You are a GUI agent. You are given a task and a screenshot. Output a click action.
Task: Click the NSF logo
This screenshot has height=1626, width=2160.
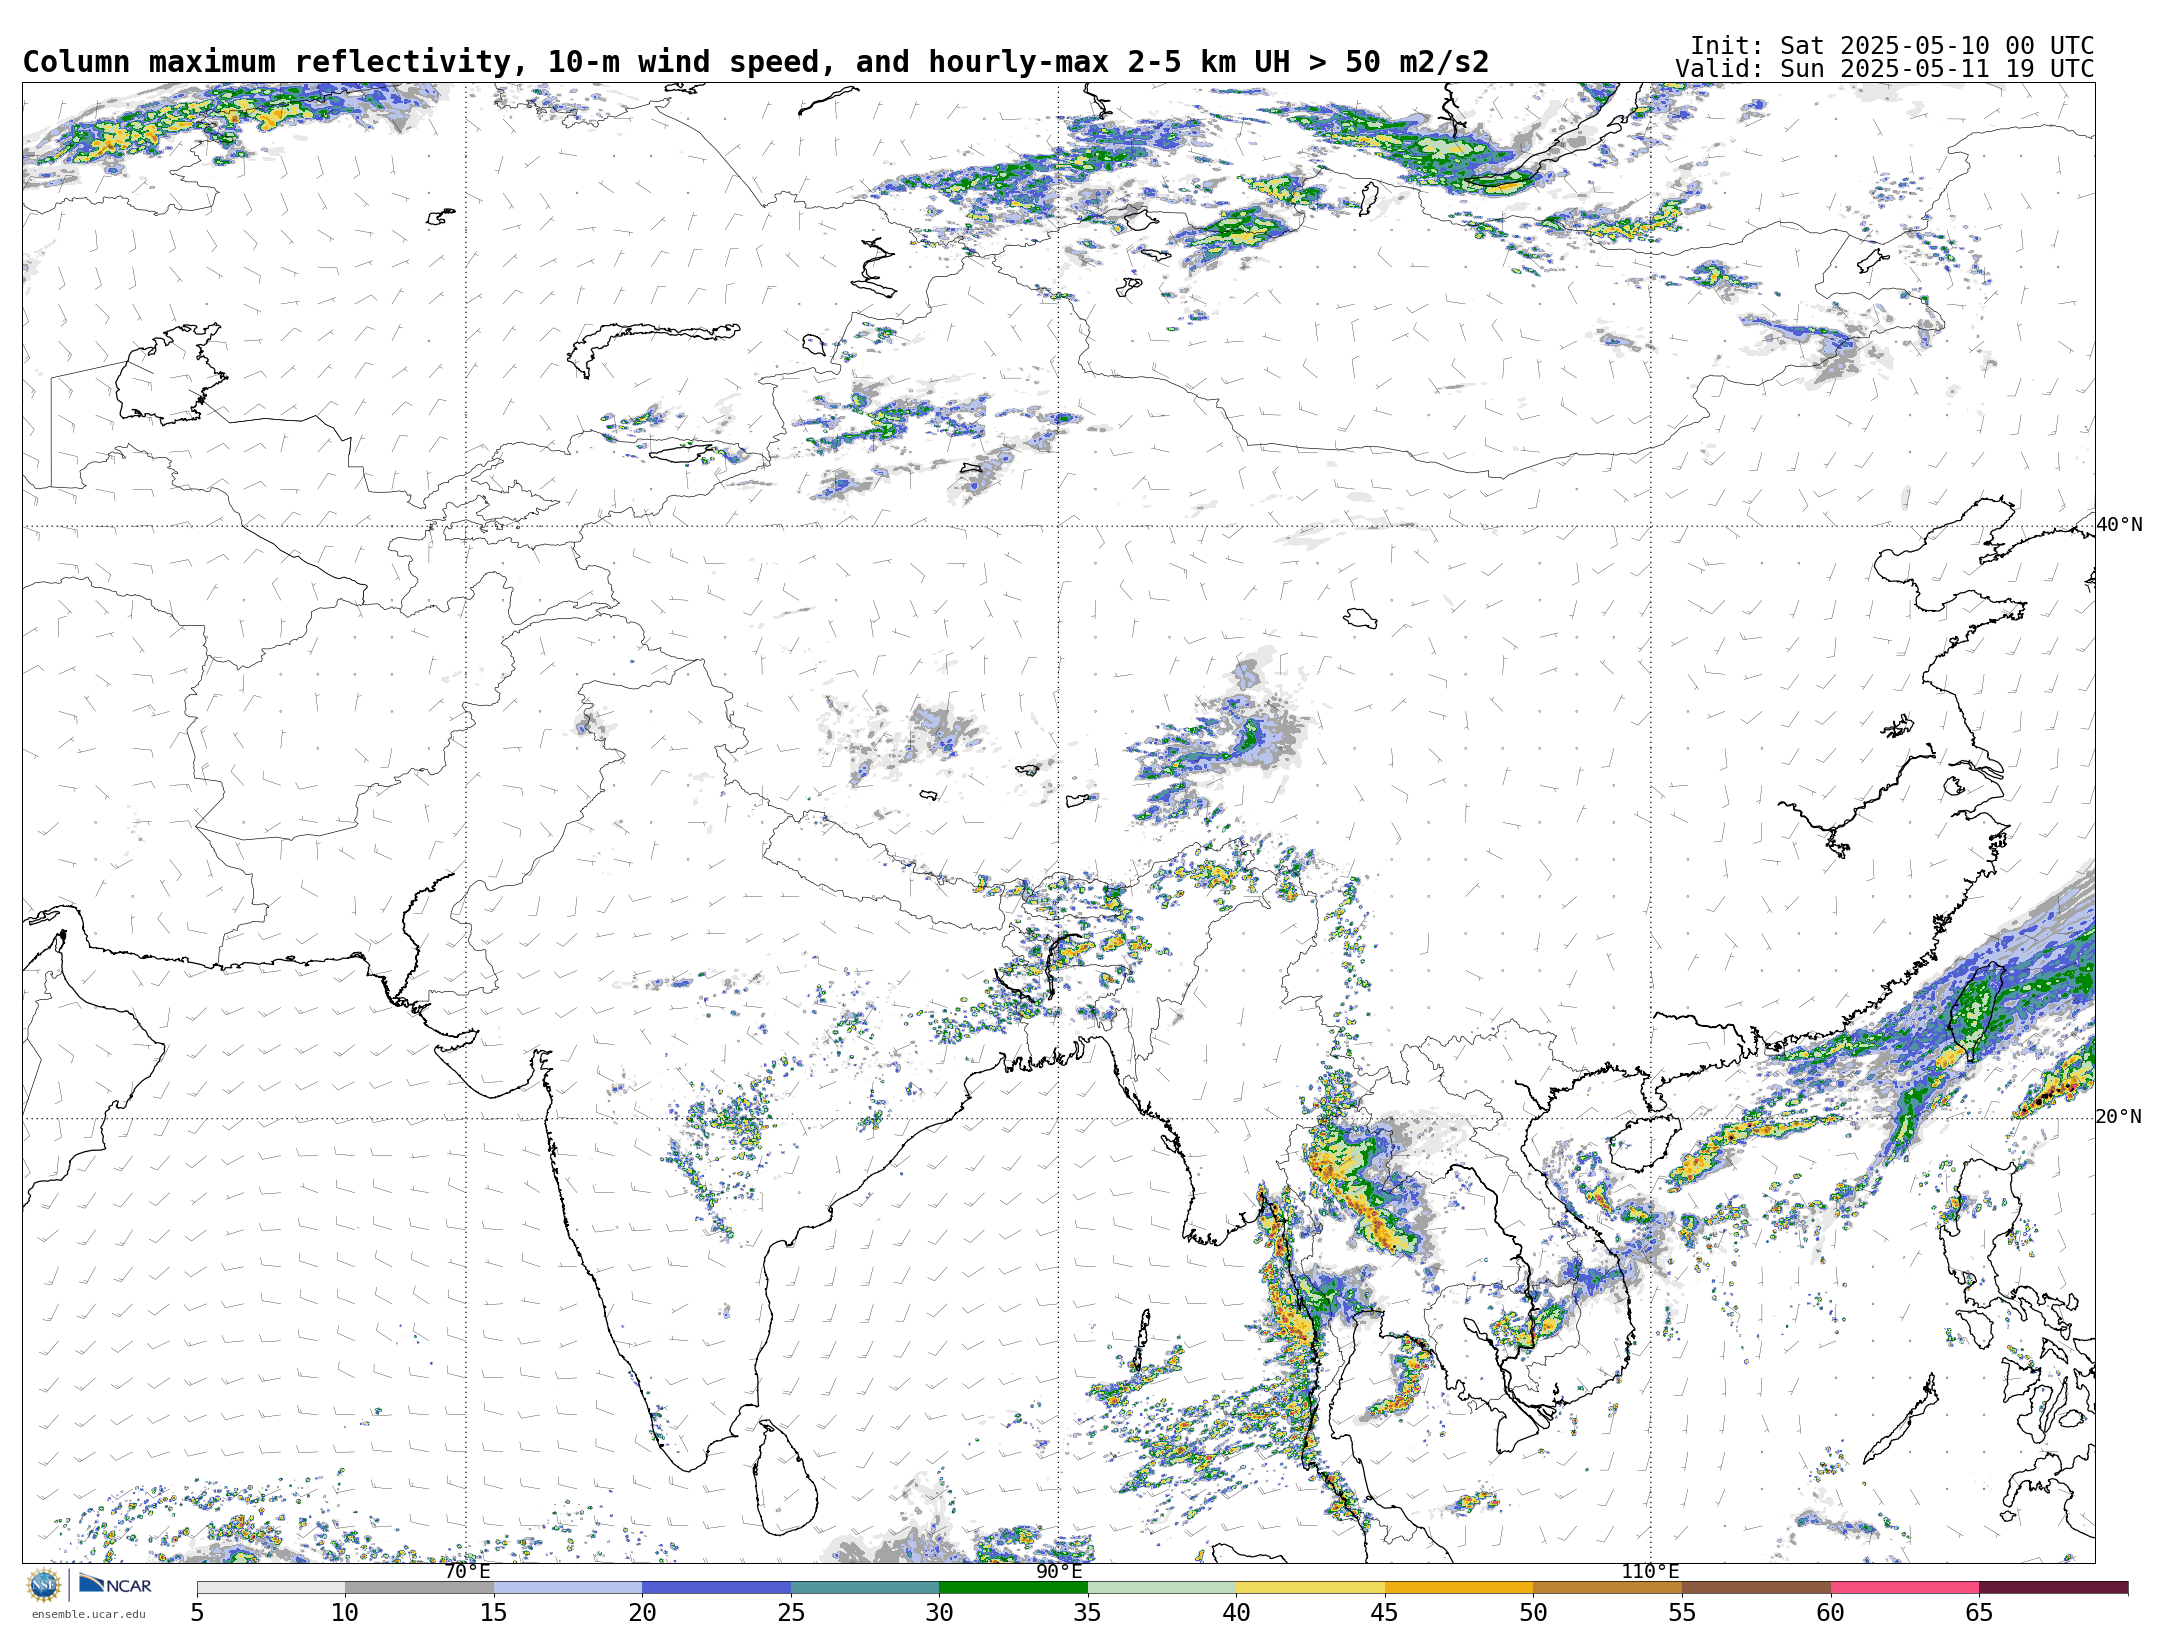tap(44, 1585)
